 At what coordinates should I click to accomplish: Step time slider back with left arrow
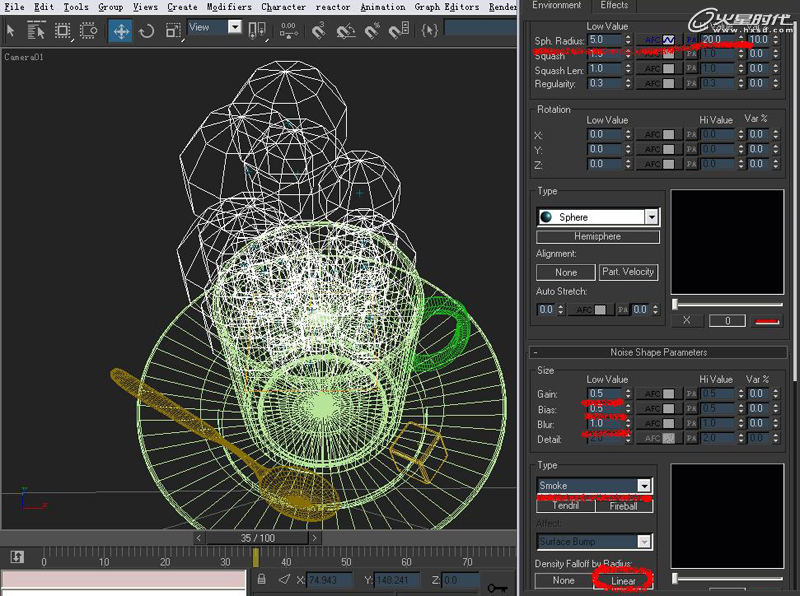click(x=199, y=538)
